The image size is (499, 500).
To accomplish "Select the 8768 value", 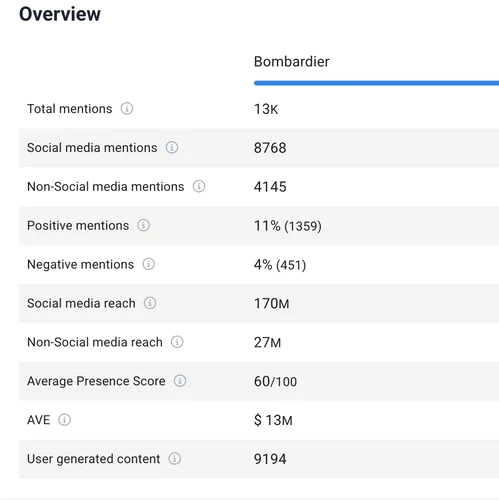I will [270, 148].
